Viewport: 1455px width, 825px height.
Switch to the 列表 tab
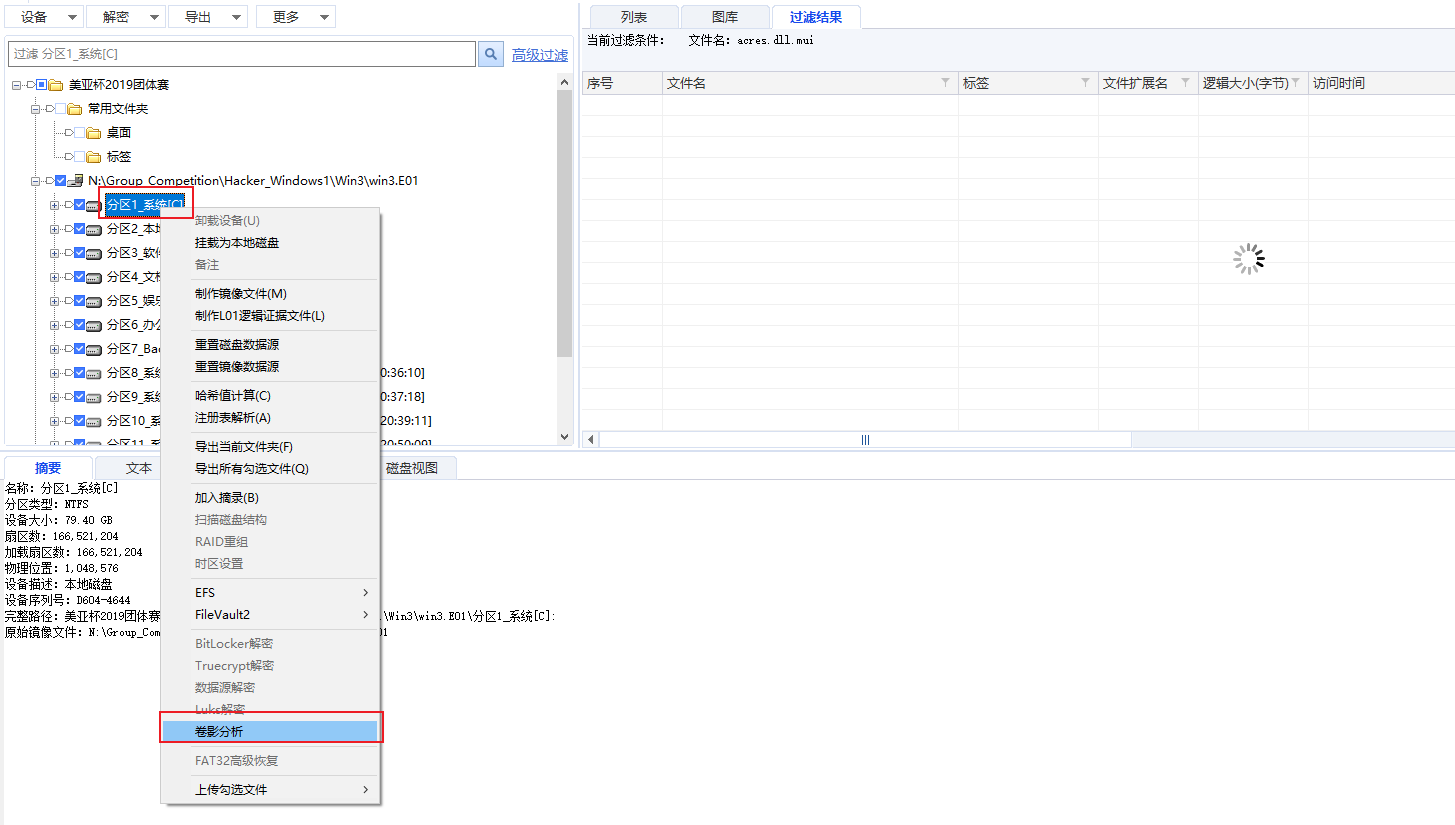[x=634, y=17]
